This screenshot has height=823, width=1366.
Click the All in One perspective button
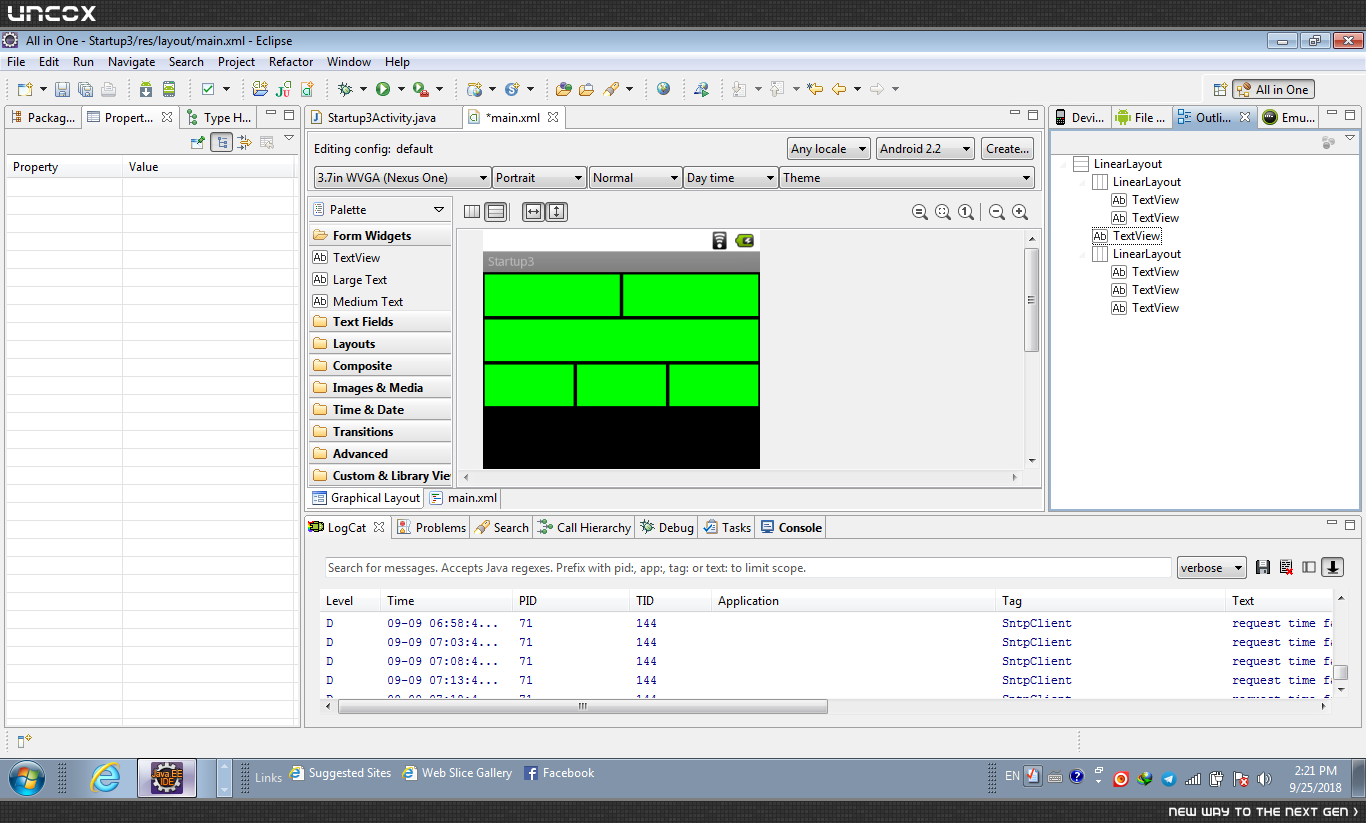click(x=1273, y=90)
